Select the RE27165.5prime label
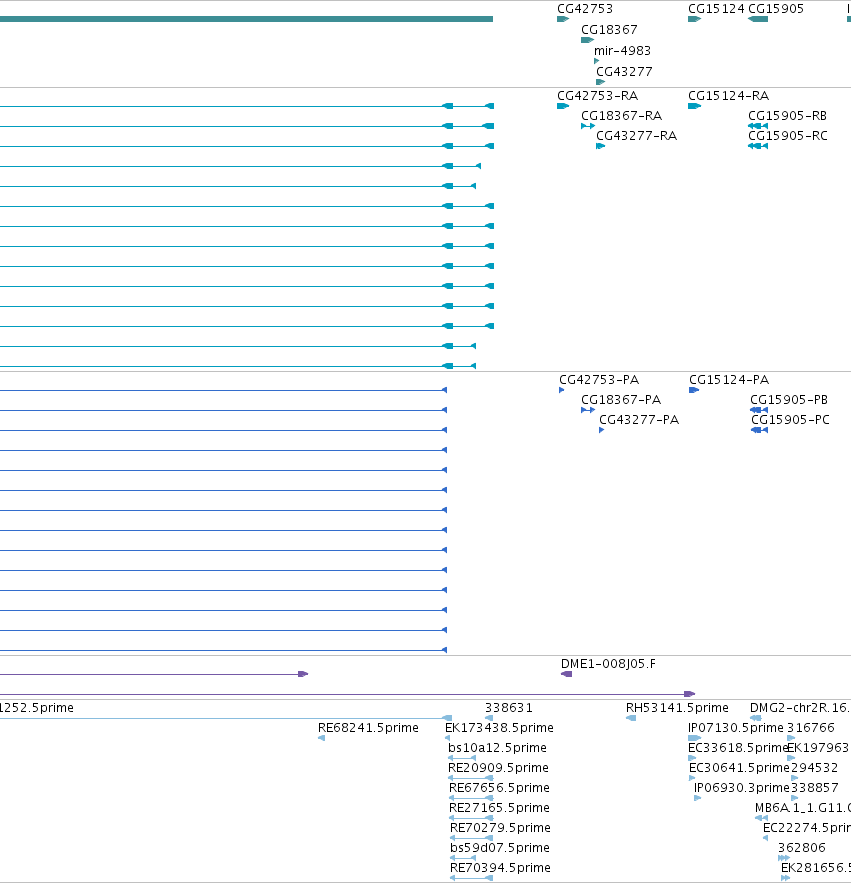The image size is (851, 883). (x=499, y=808)
